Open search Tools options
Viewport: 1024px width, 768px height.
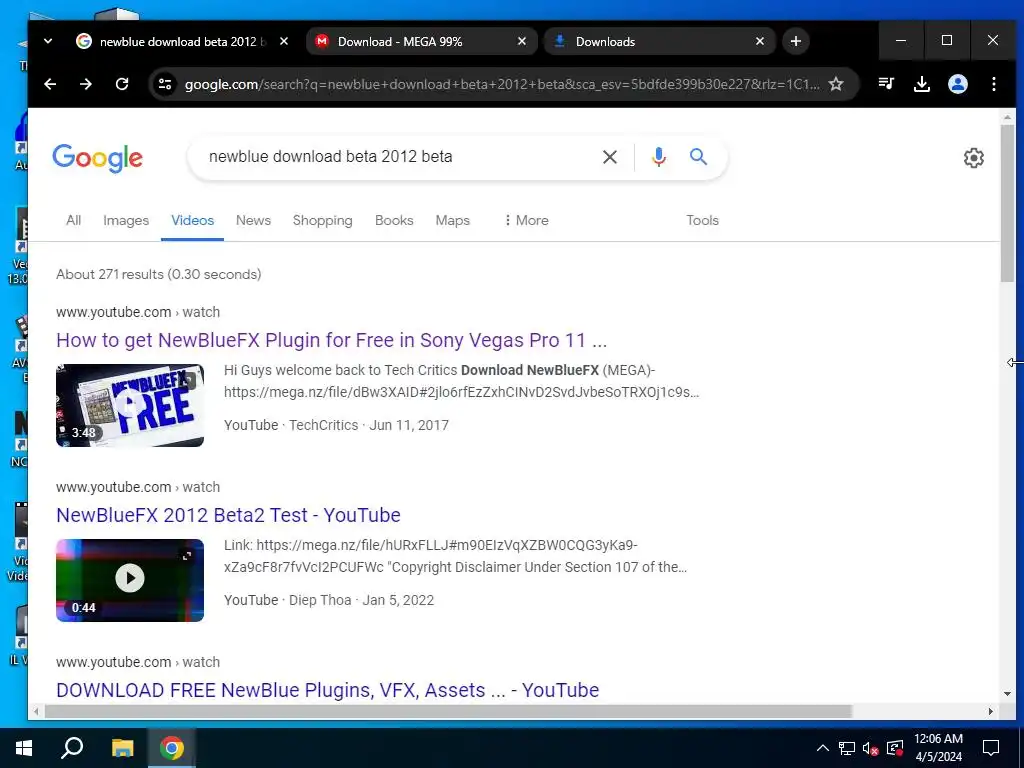[x=702, y=221]
